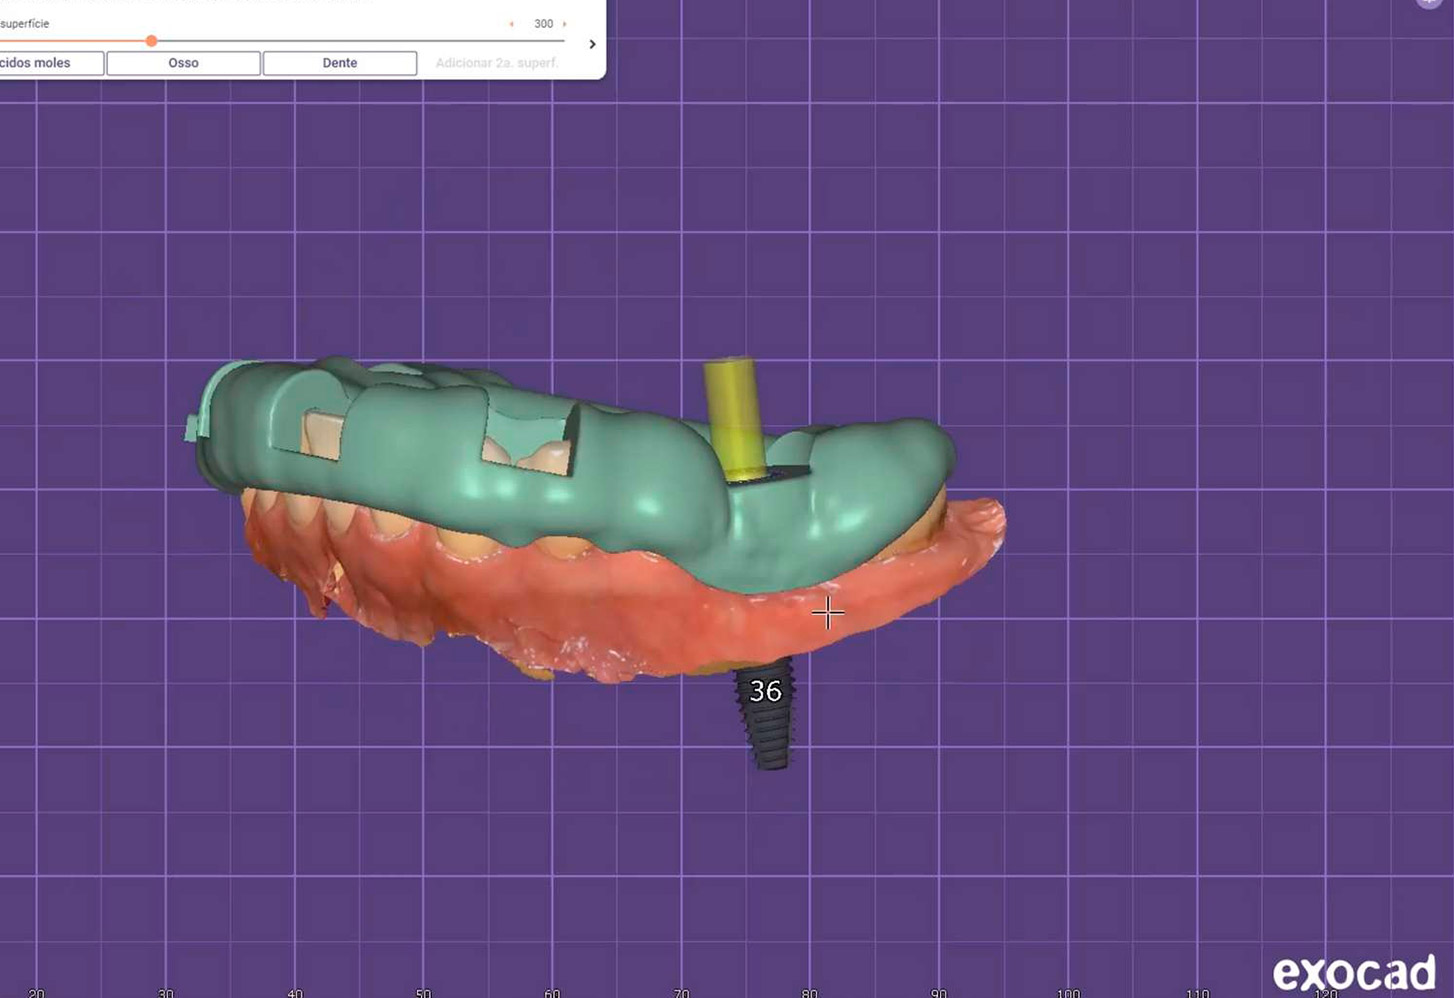Click the leftmost inspection window in guide
Image resolution: width=1454 pixels, height=998 pixels.
[x=320, y=435]
